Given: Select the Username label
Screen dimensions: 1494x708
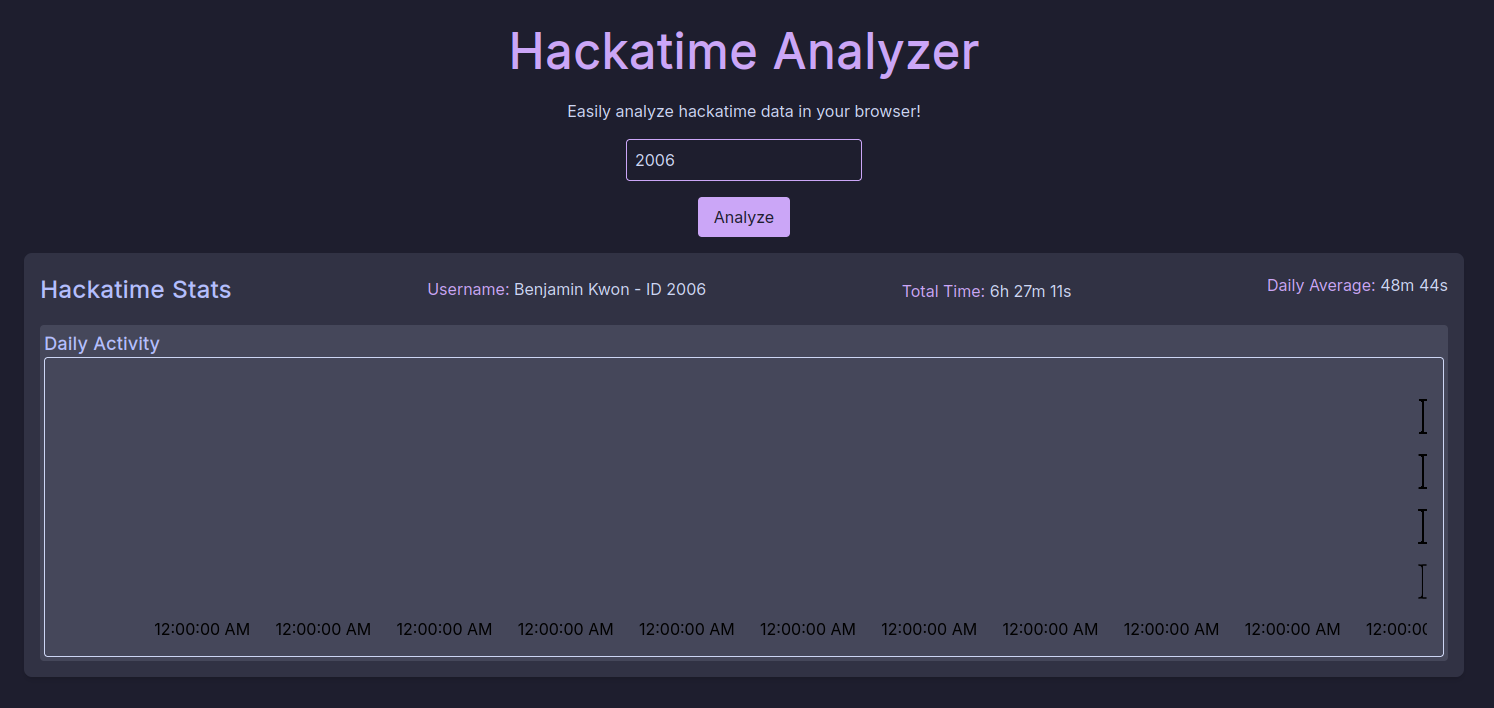Looking at the screenshot, I should tap(468, 289).
